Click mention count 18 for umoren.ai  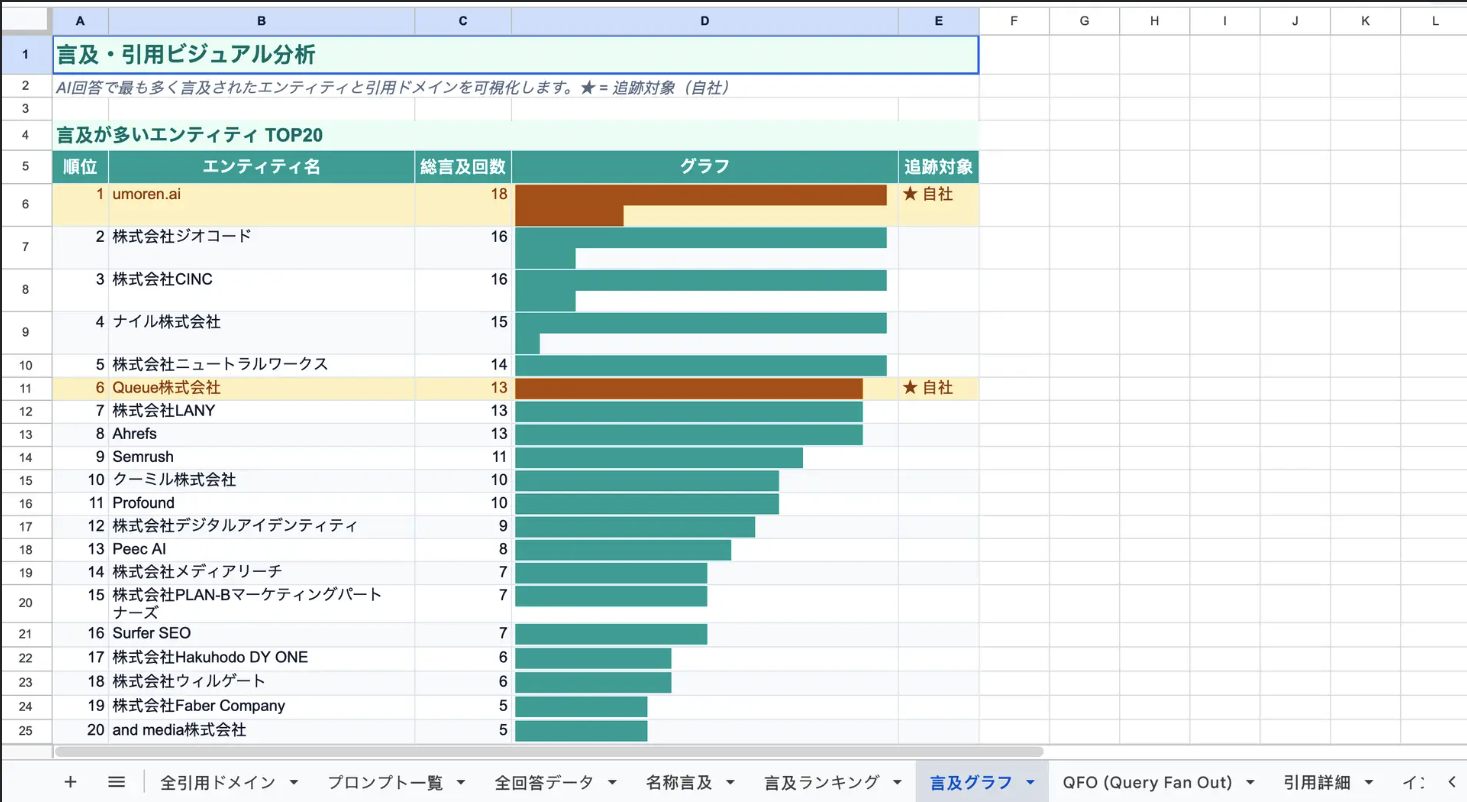pos(498,195)
